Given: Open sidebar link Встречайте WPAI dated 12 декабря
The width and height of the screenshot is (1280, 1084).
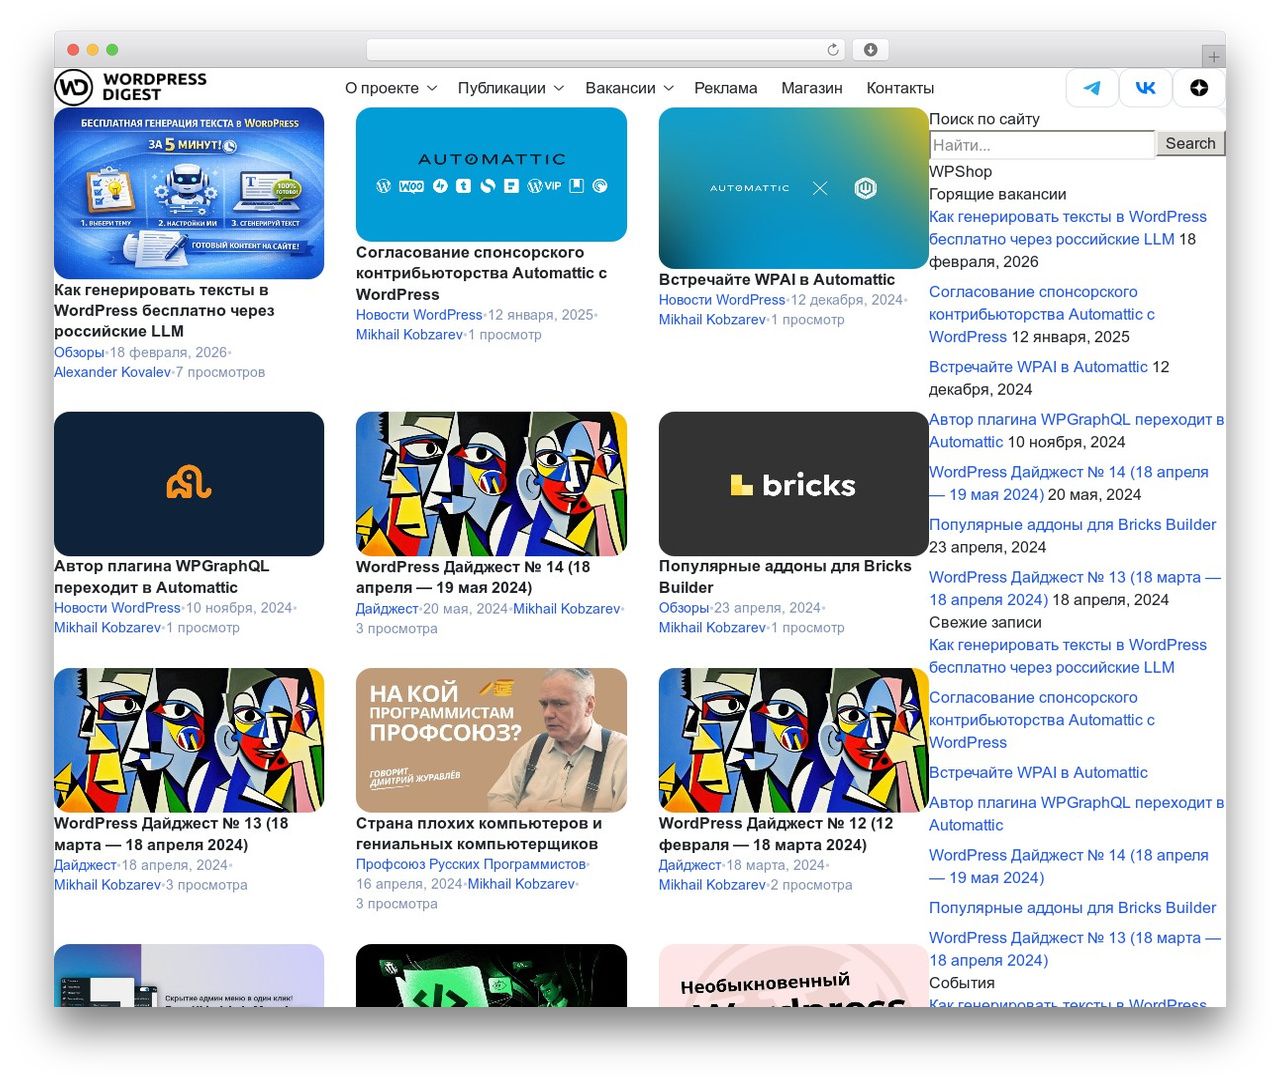Looking at the screenshot, I should [1038, 367].
